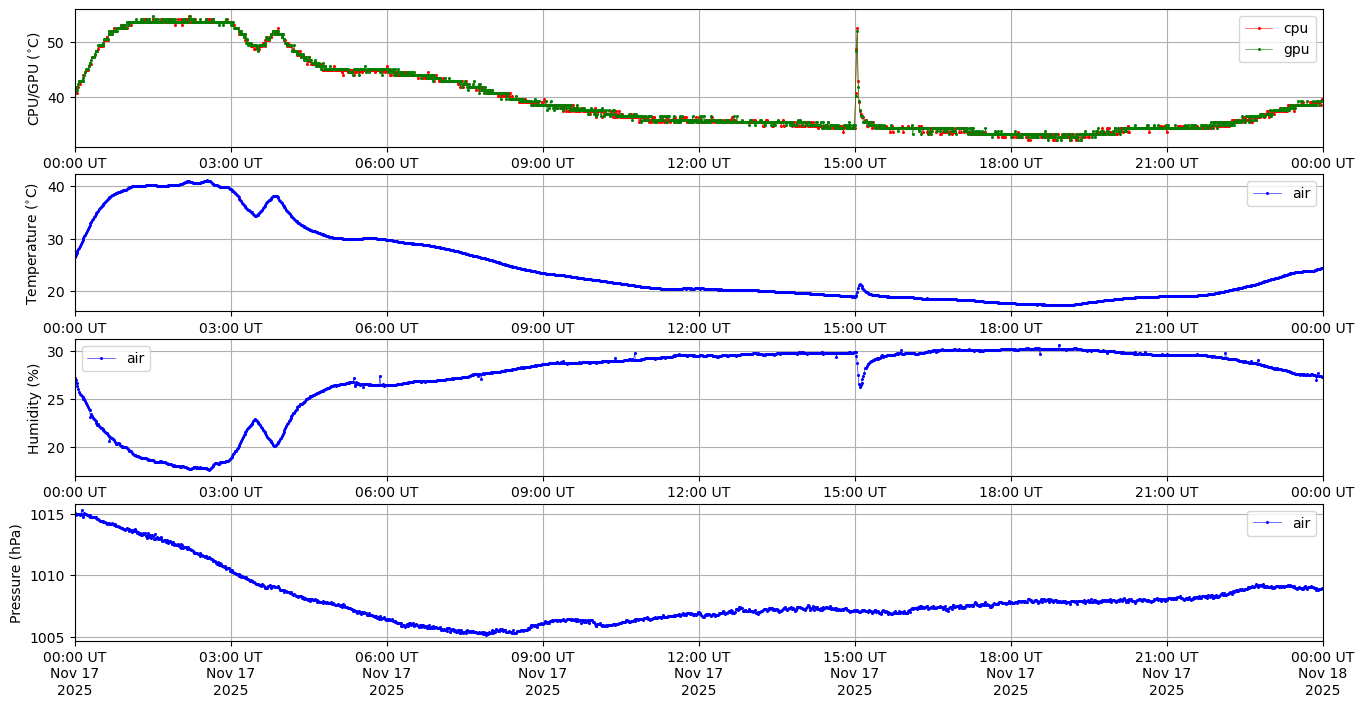The height and width of the screenshot is (707, 1364).
Task: Click the CPU/GPU (°C) y-axis label
Action: tap(33, 79)
